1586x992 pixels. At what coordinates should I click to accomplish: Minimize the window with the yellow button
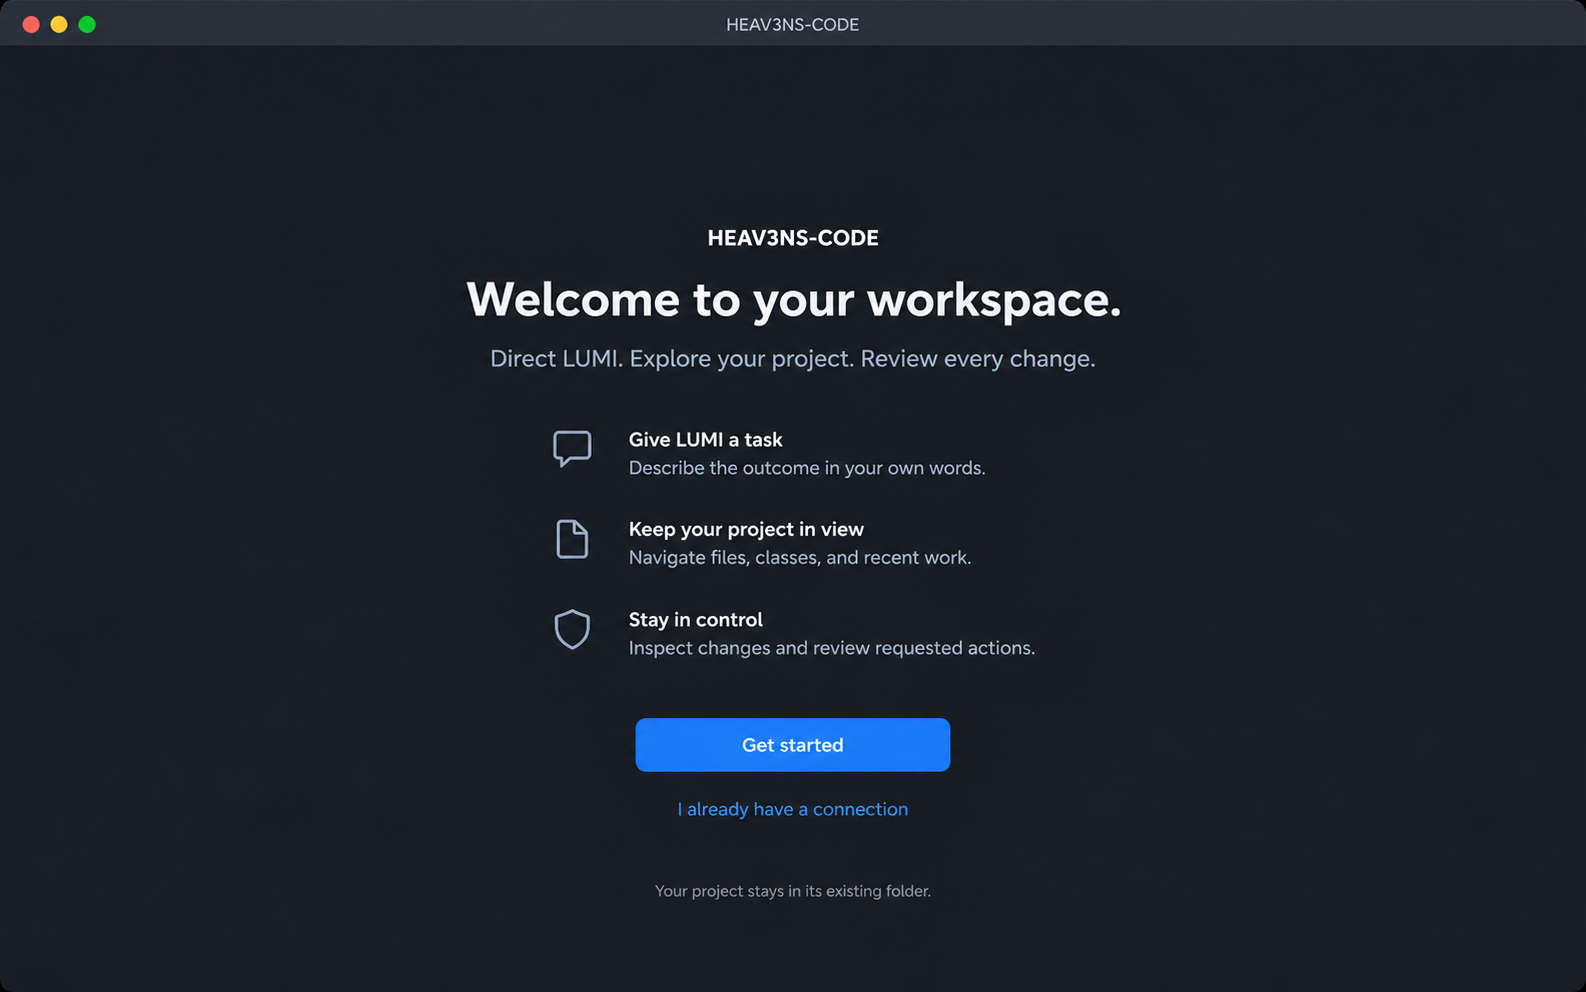[59, 24]
